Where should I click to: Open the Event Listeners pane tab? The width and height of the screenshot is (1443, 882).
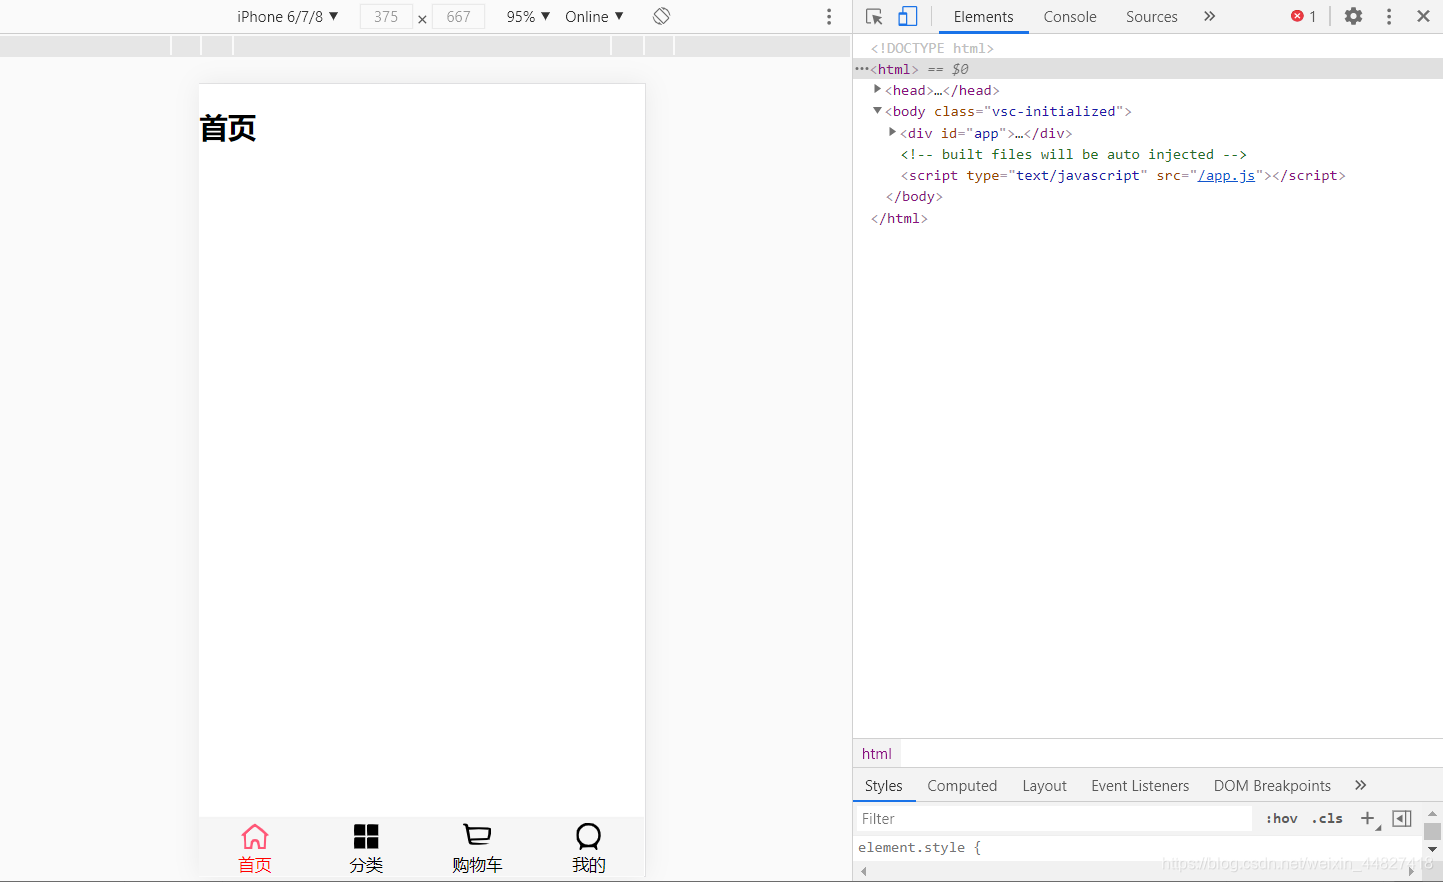[x=1140, y=785]
